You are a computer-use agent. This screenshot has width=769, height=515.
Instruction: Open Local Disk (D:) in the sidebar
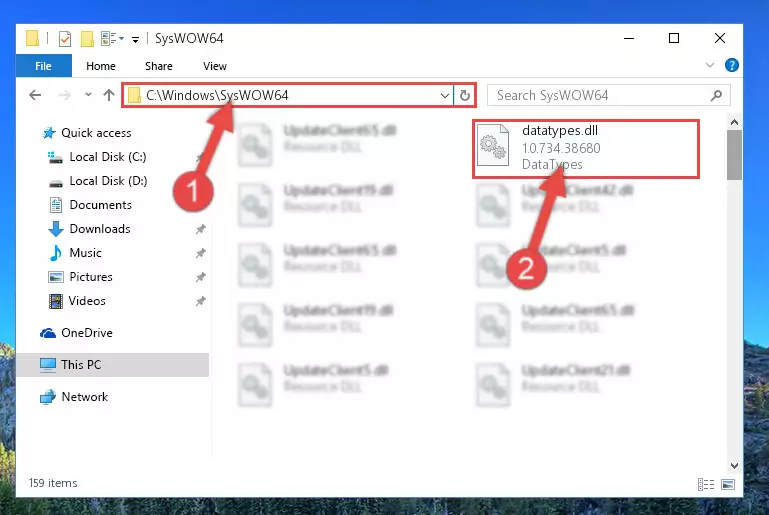[x=98, y=181]
